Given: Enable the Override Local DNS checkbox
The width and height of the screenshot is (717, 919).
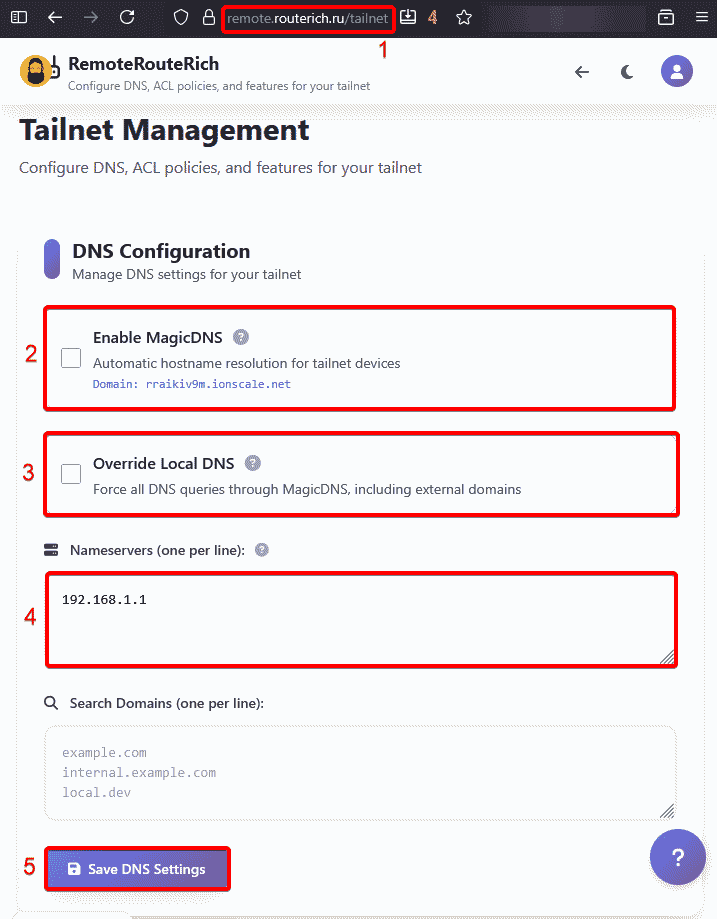Looking at the screenshot, I should click(x=69, y=474).
